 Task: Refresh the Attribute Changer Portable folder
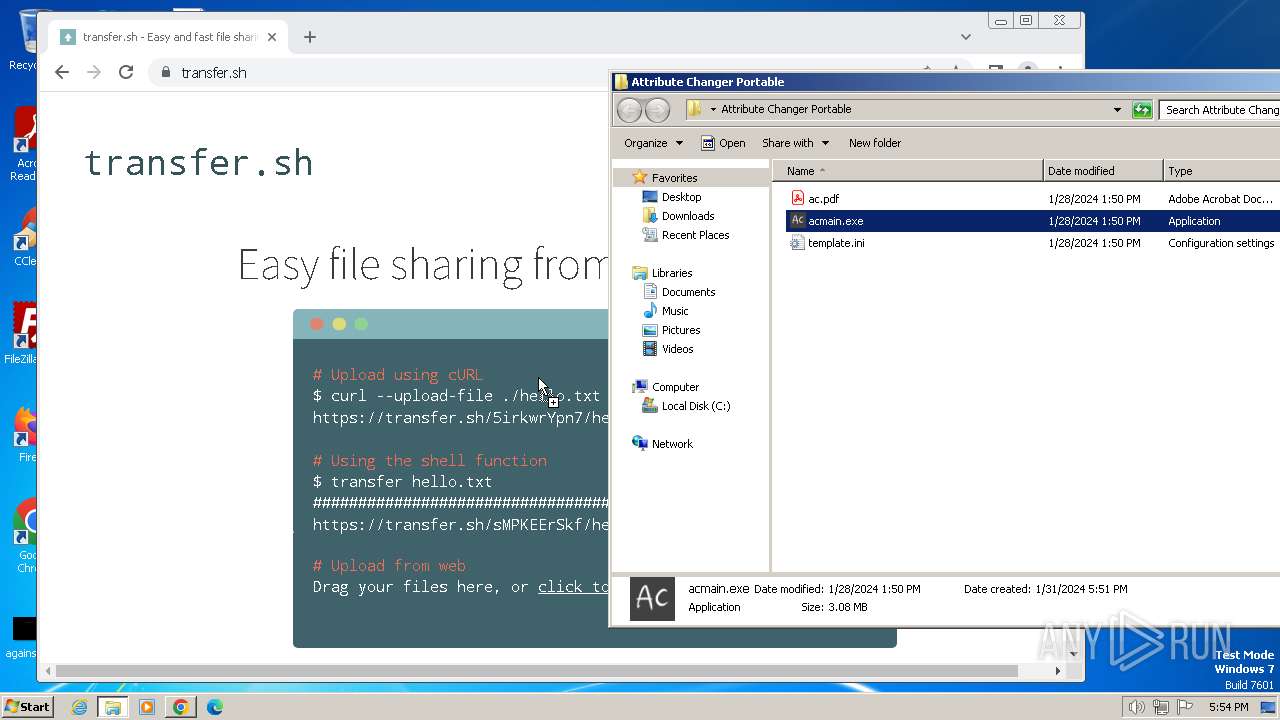[1142, 110]
